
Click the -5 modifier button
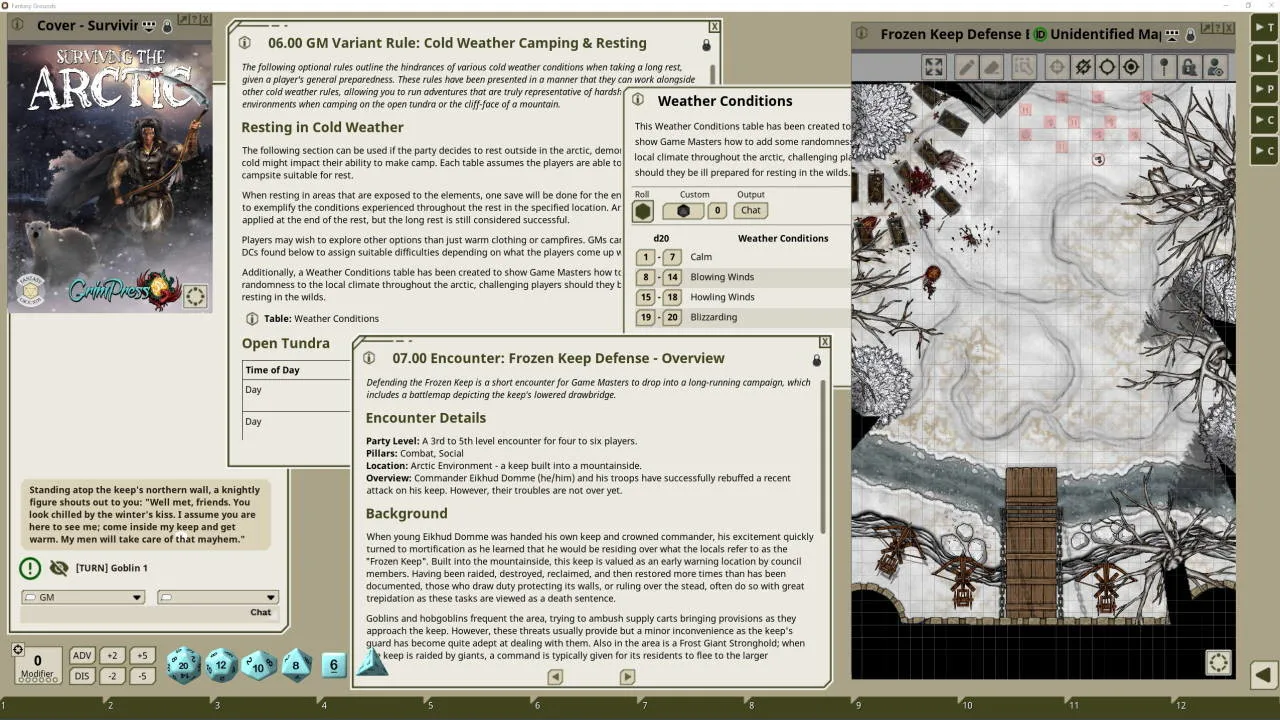tap(142, 676)
